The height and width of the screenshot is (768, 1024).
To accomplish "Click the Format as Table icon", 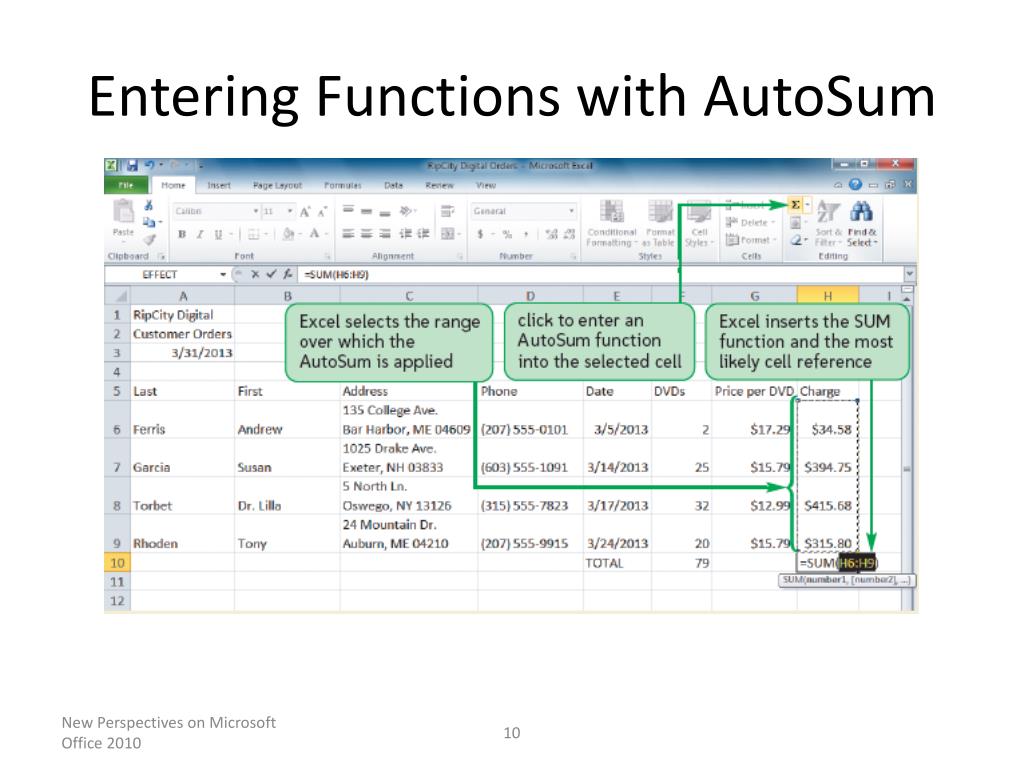I will pyautogui.click(x=660, y=212).
